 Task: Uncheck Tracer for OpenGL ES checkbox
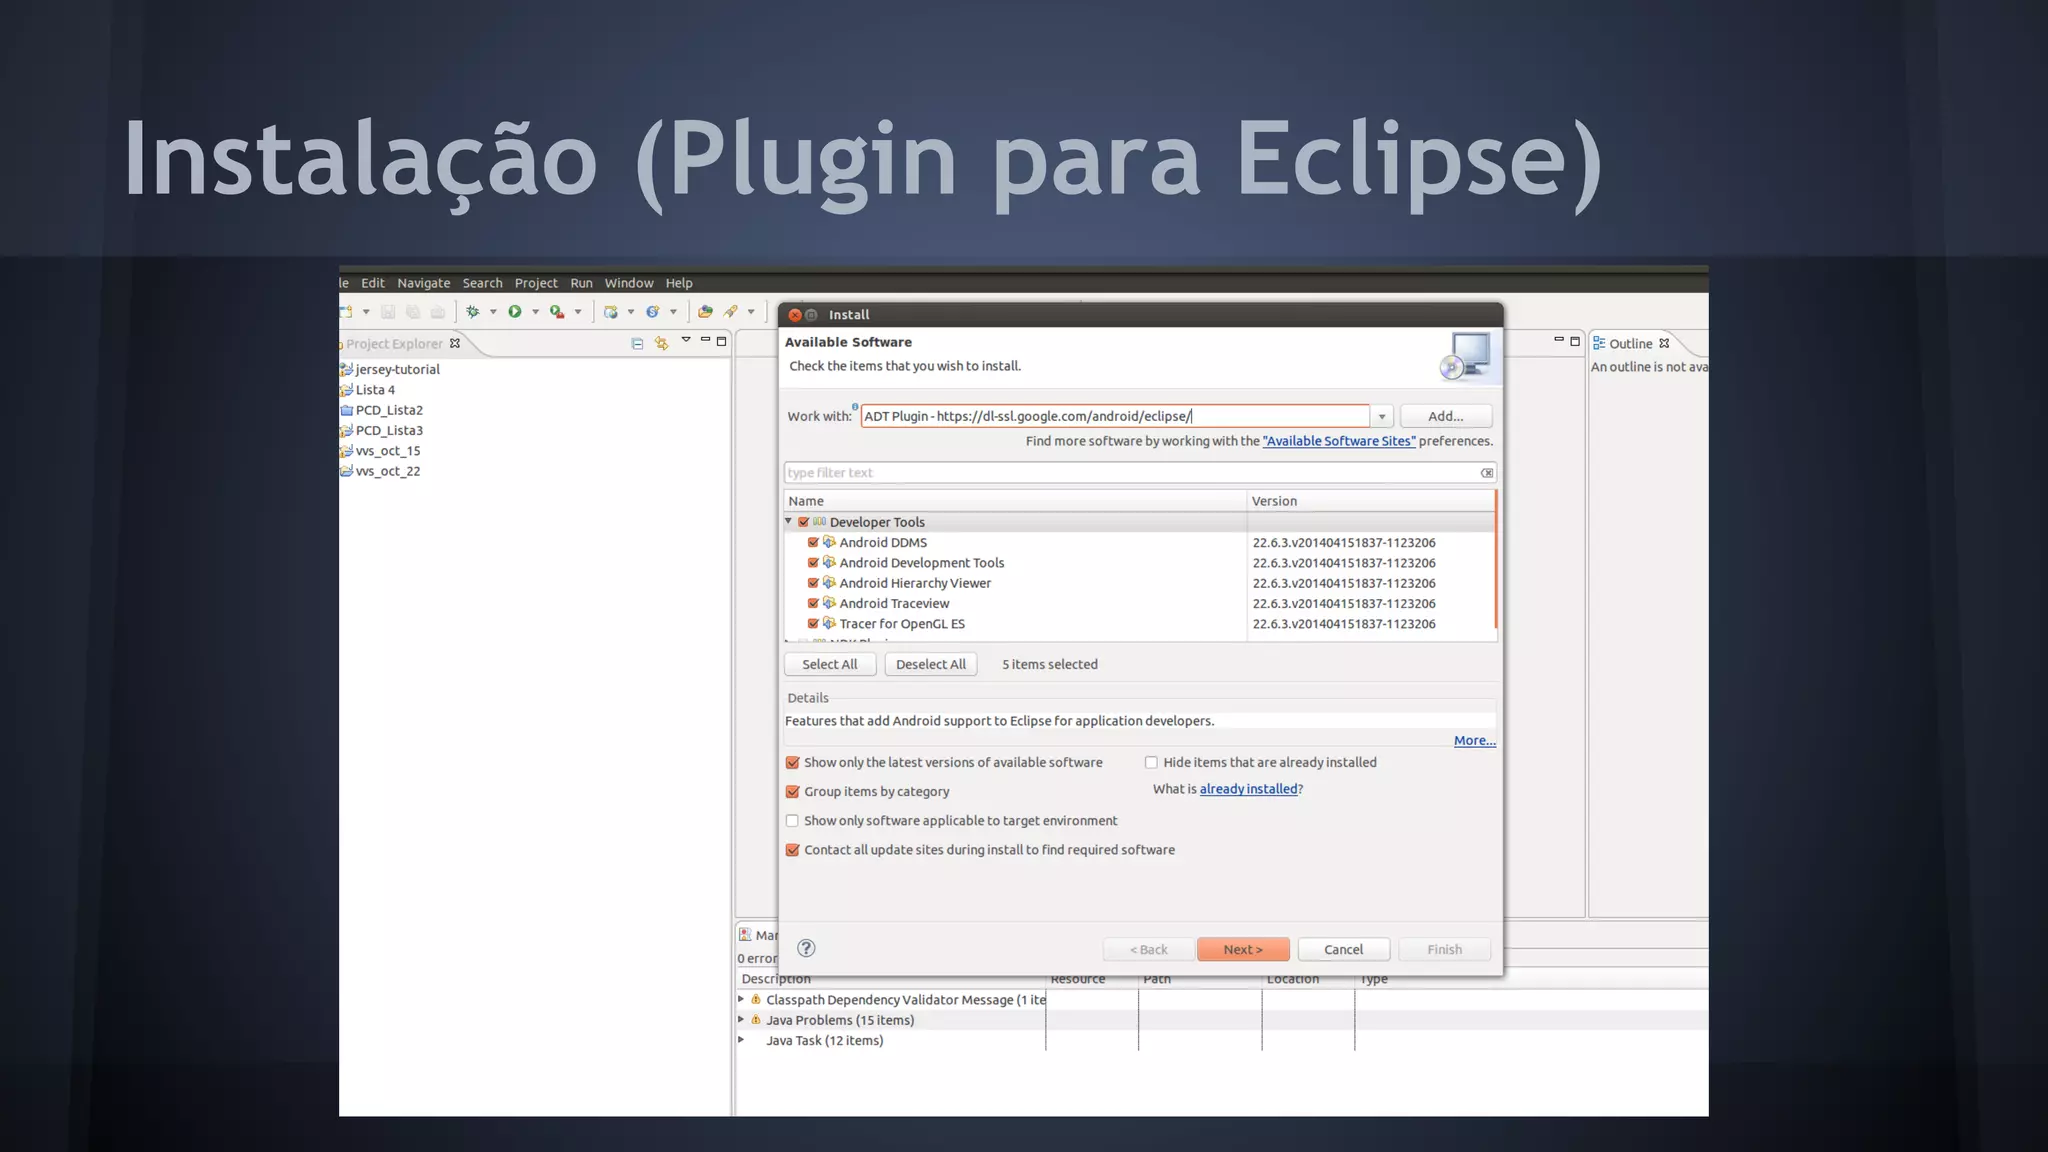click(813, 623)
